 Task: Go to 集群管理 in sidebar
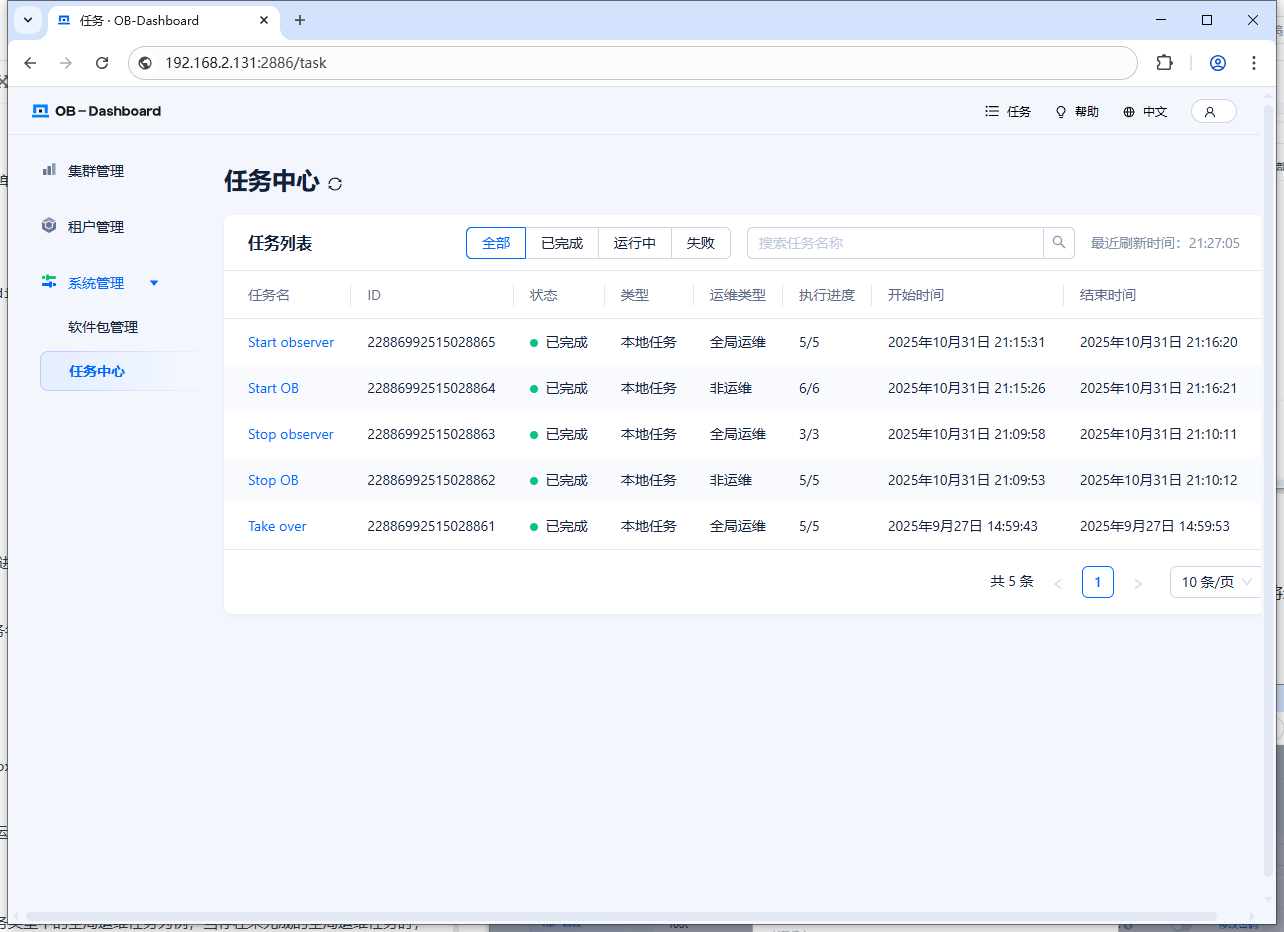[x=95, y=171]
